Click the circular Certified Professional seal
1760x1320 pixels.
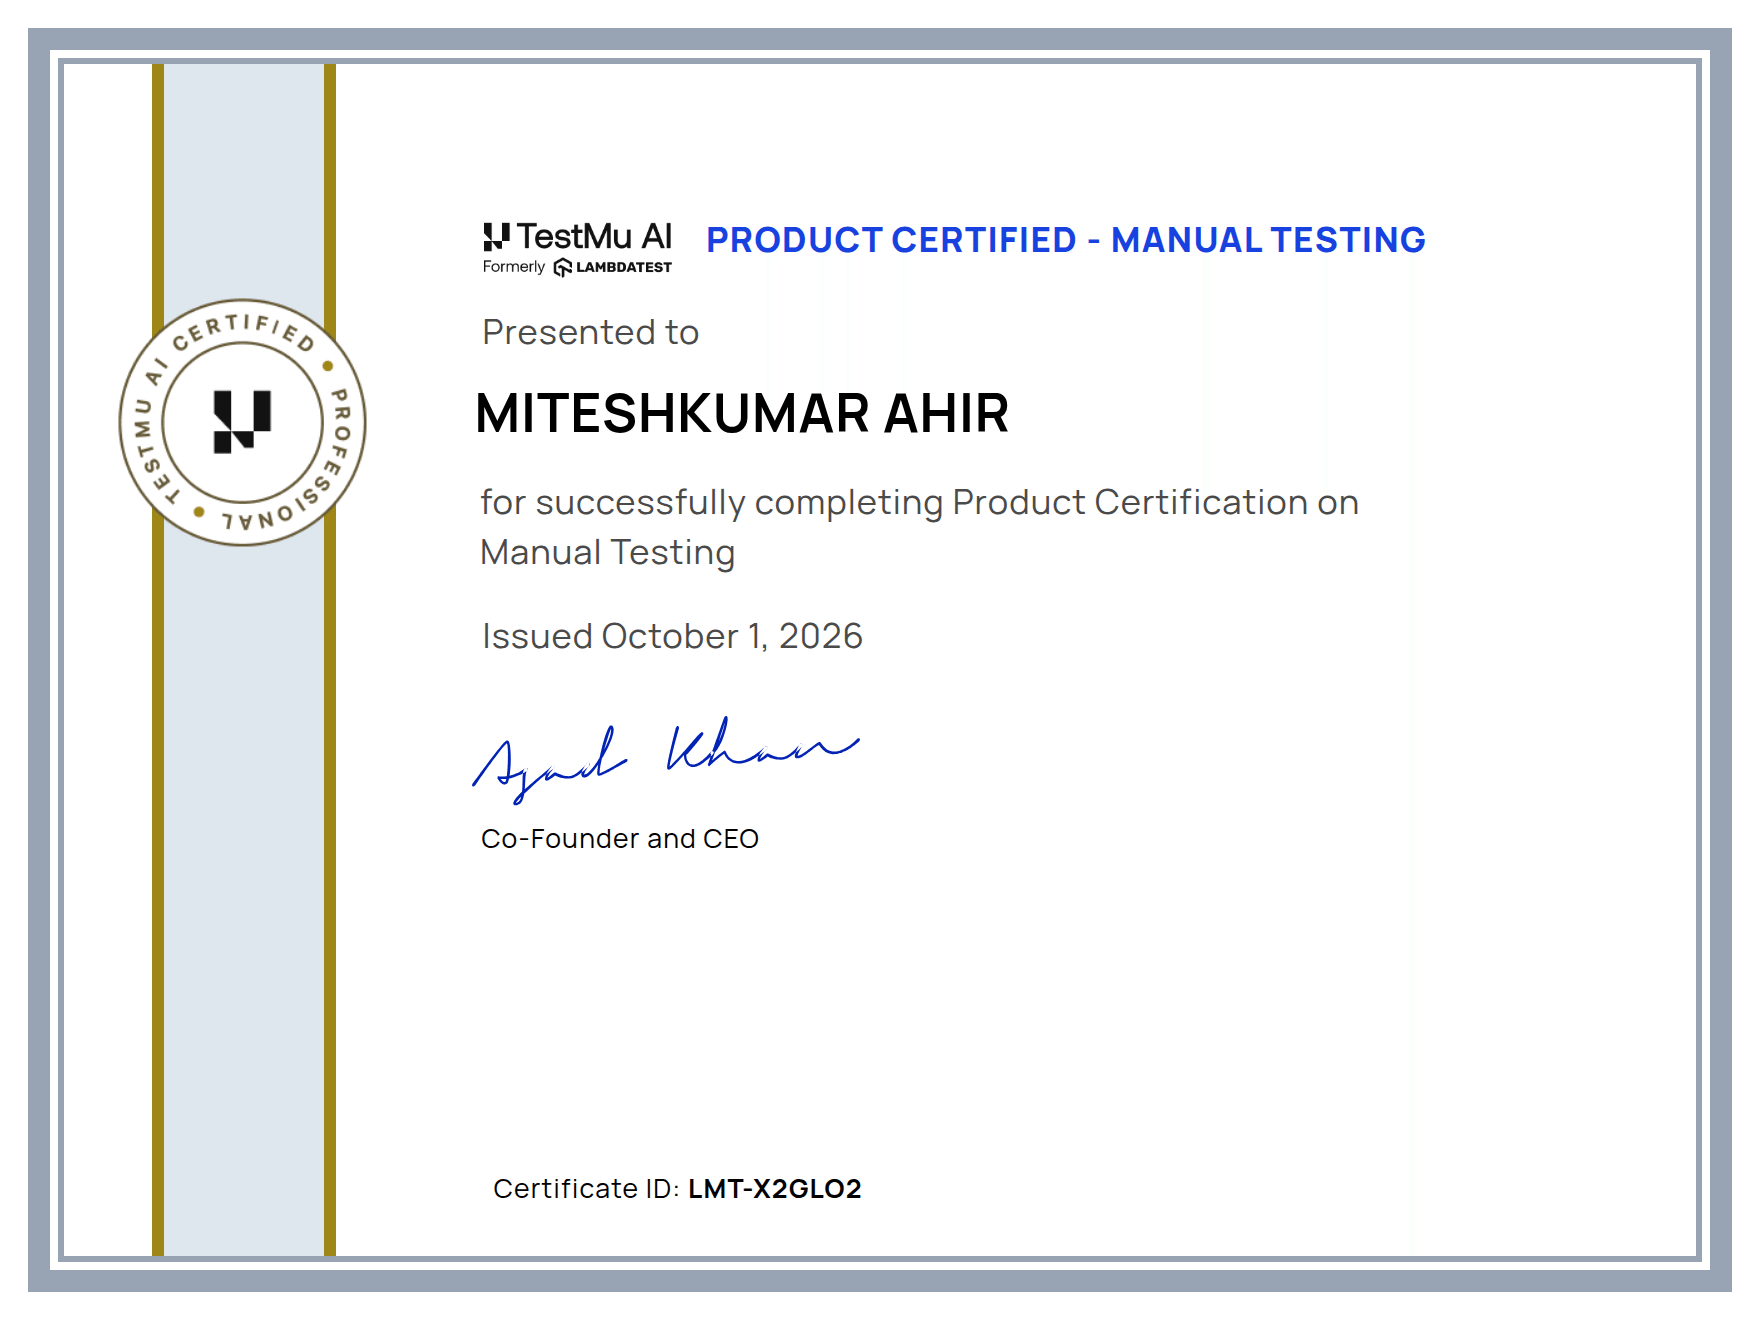click(x=243, y=422)
